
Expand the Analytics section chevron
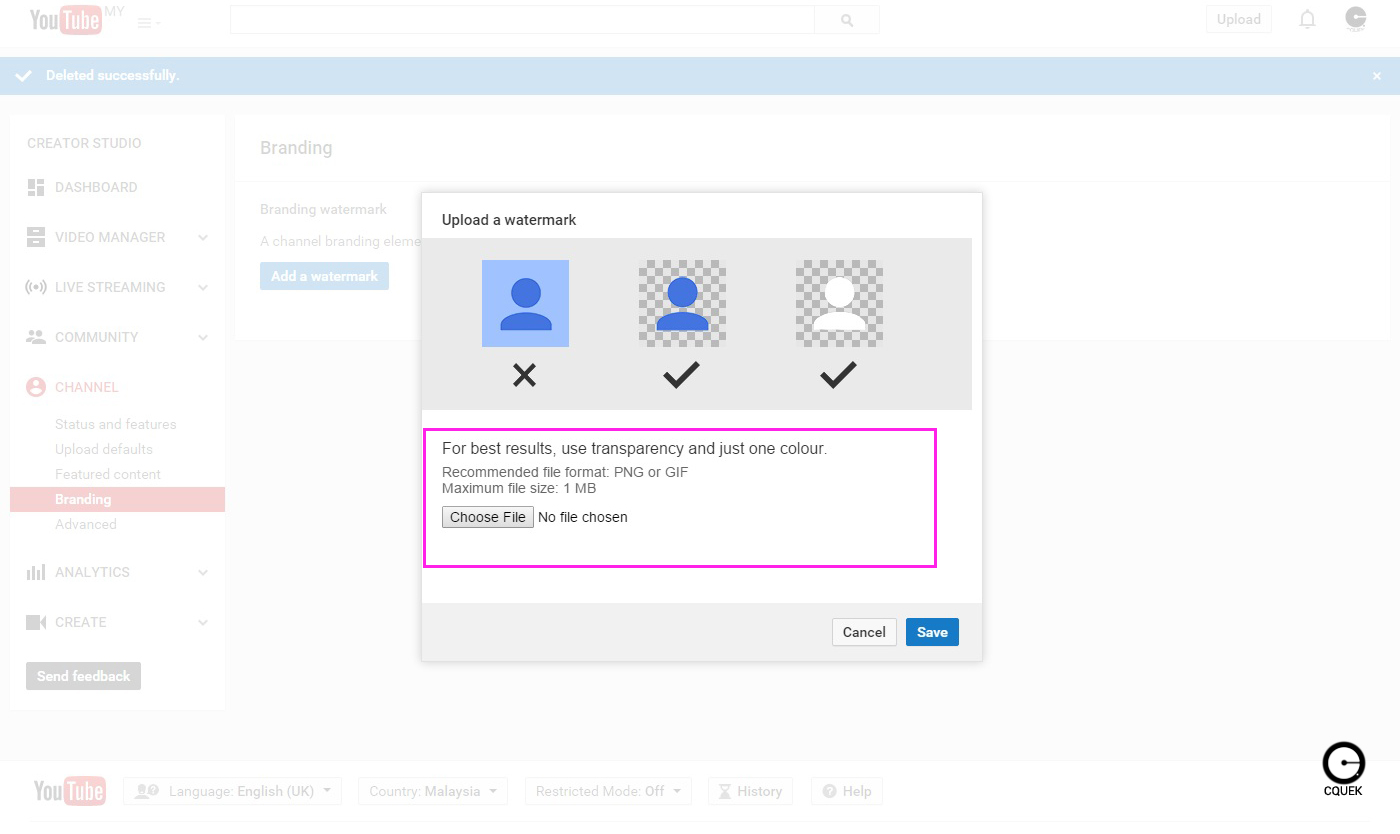click(203, 572)
